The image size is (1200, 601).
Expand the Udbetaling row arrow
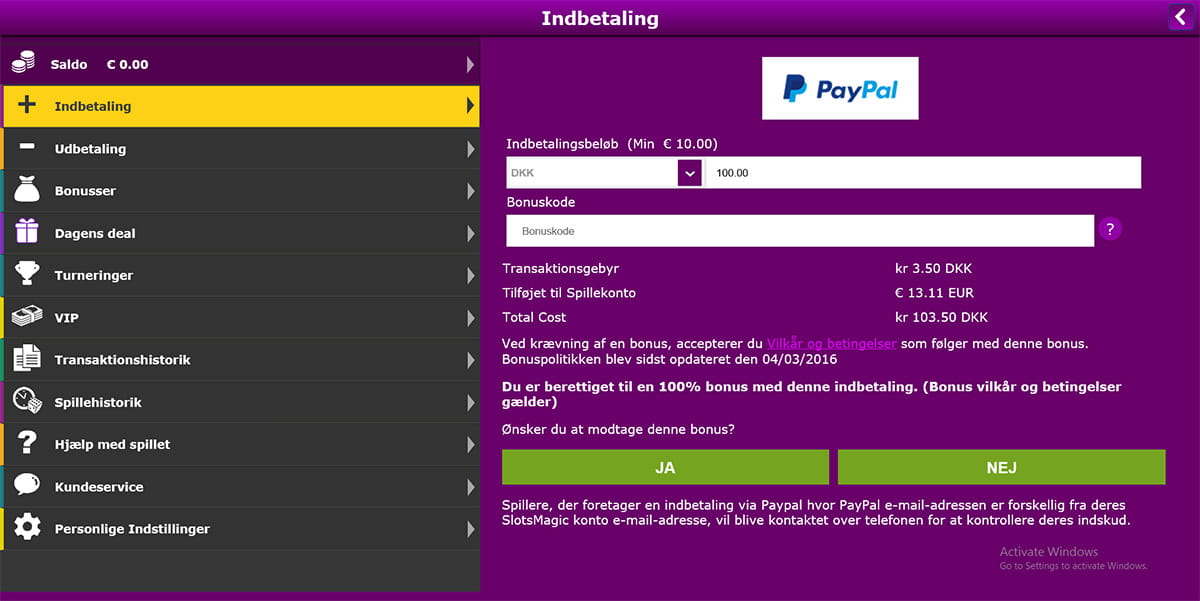(x=470, y=149)
